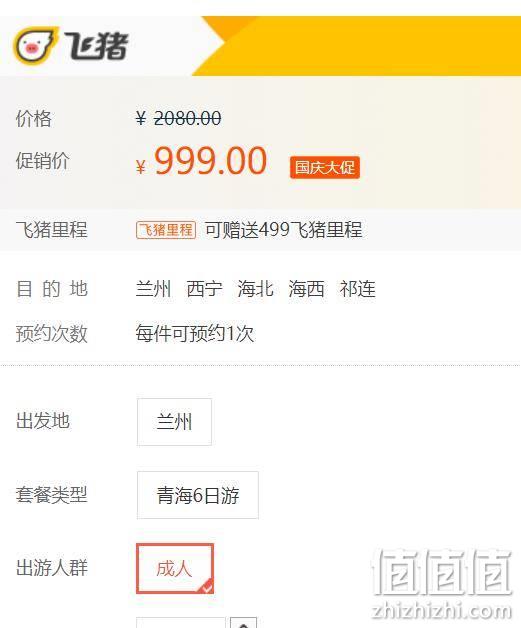This screenshot has height=628, width=521.
Task: Select the 青海6日游 package type
Action: tap(198, 495)
